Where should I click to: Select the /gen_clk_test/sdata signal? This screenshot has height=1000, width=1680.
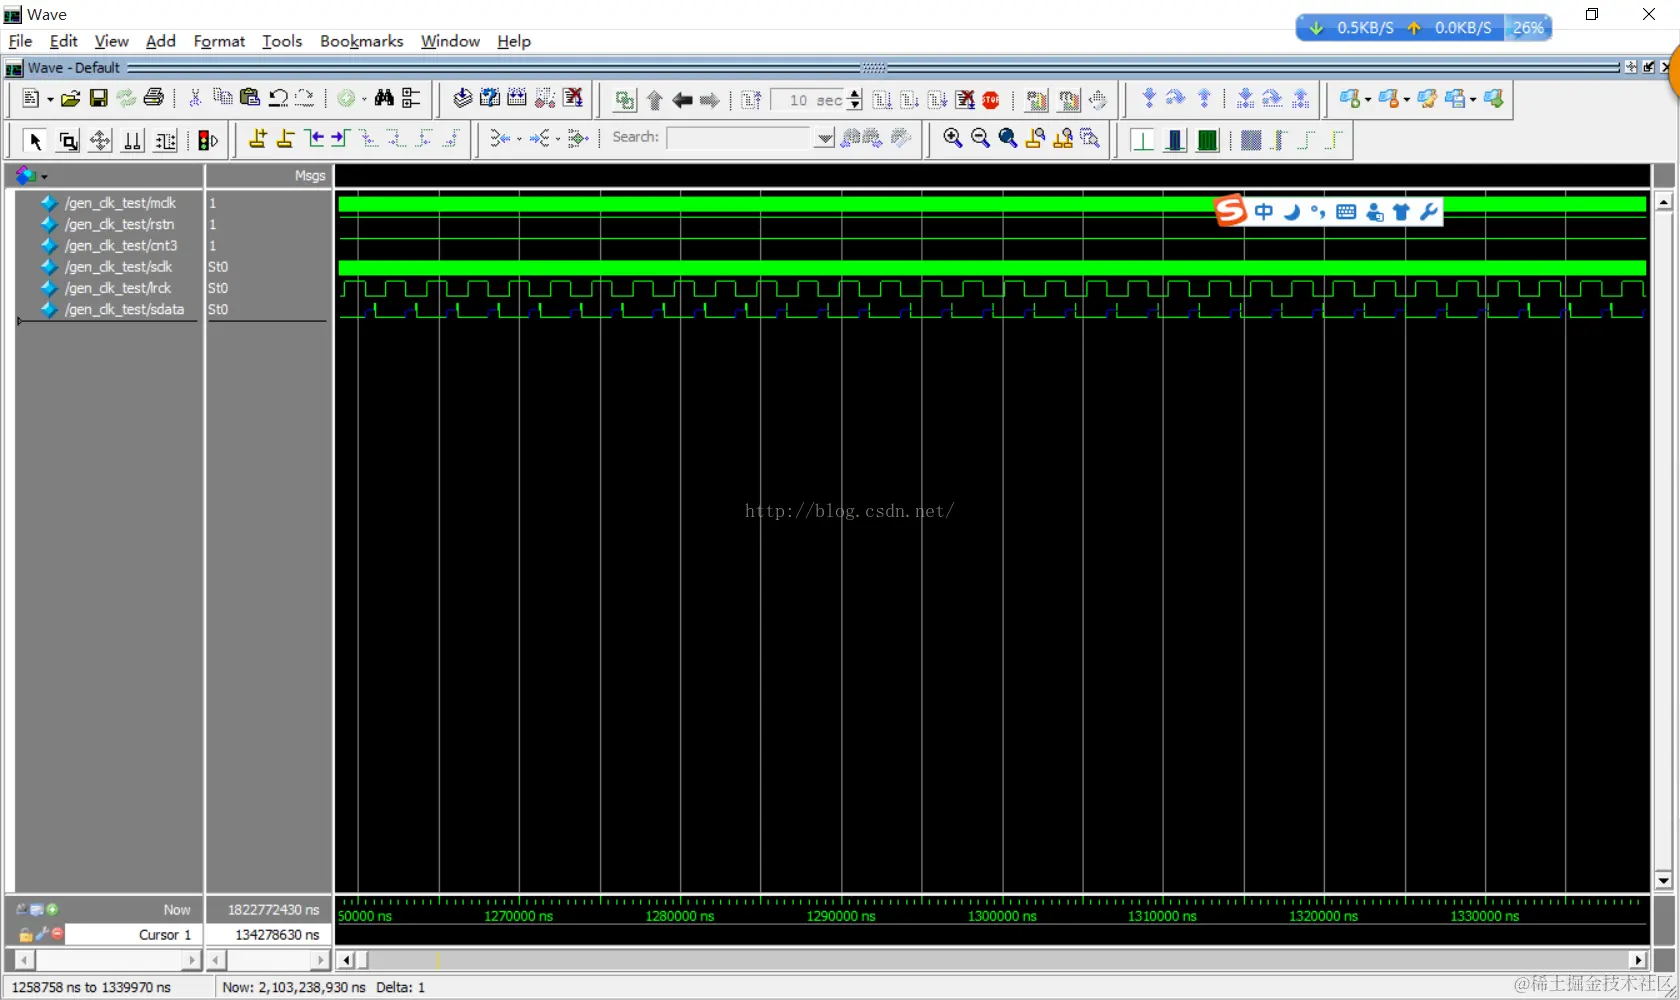point(124,309)
